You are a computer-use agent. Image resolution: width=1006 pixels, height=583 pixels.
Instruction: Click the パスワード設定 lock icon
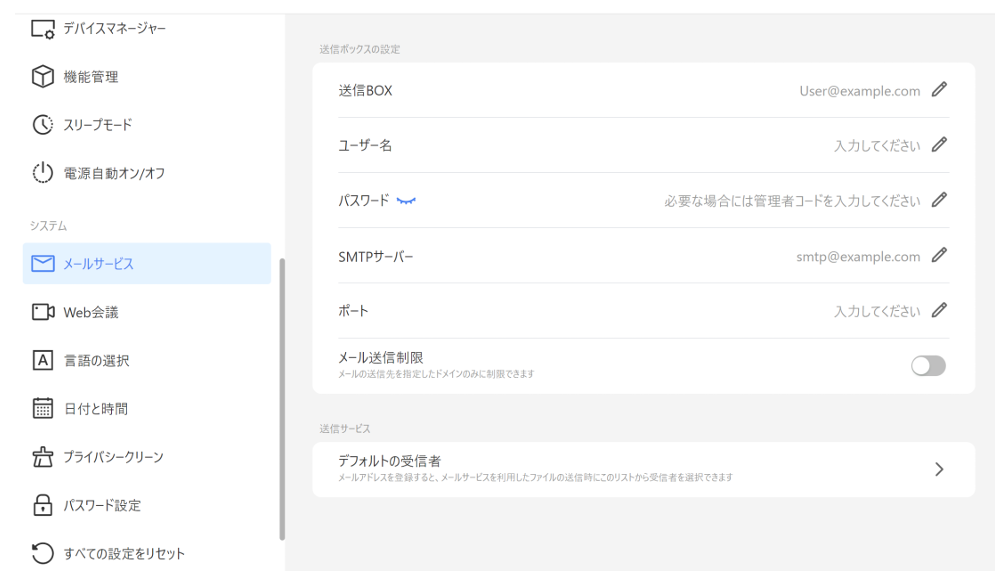[42, 505]
